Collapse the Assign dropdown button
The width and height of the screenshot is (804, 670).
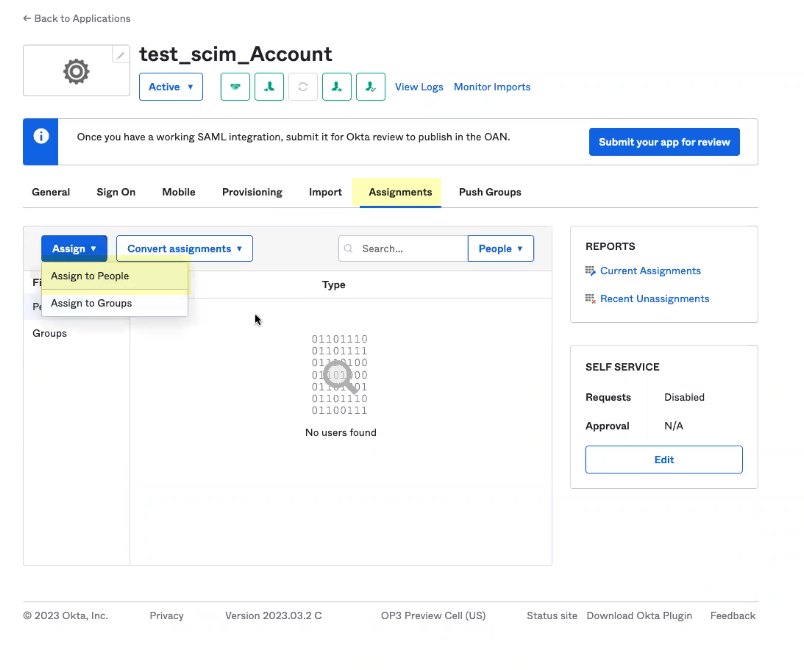click(x=74, y=249)
